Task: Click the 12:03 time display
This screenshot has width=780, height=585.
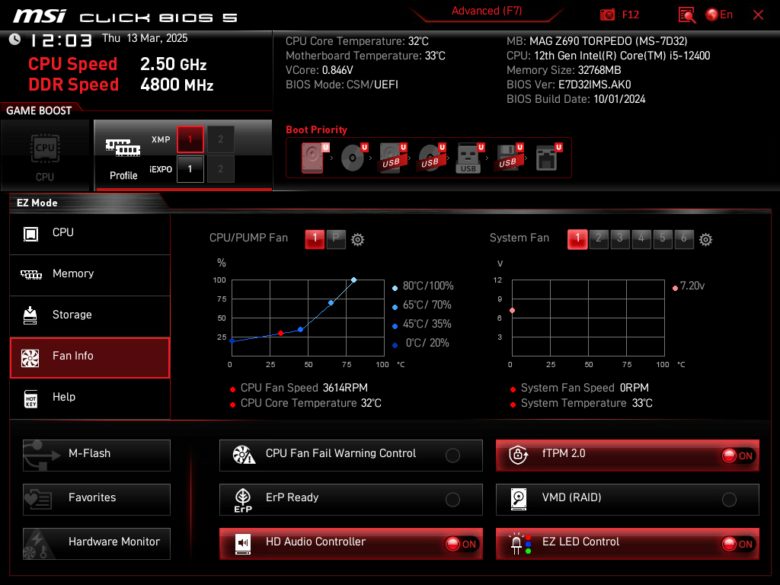Action: (x=61, y=41)
